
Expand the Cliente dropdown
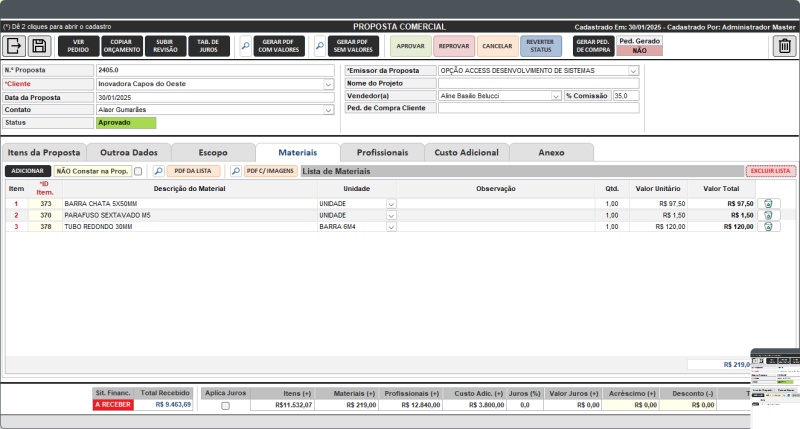click(329, 84)
